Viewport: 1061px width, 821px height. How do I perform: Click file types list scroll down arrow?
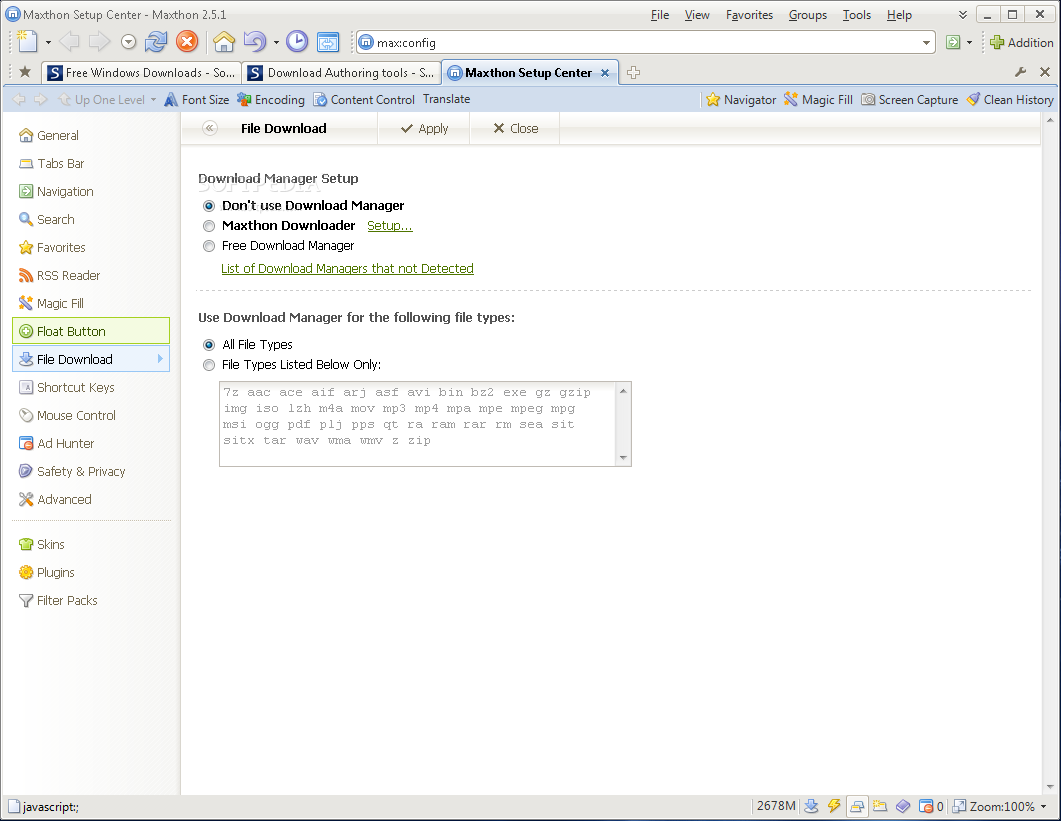623,458
